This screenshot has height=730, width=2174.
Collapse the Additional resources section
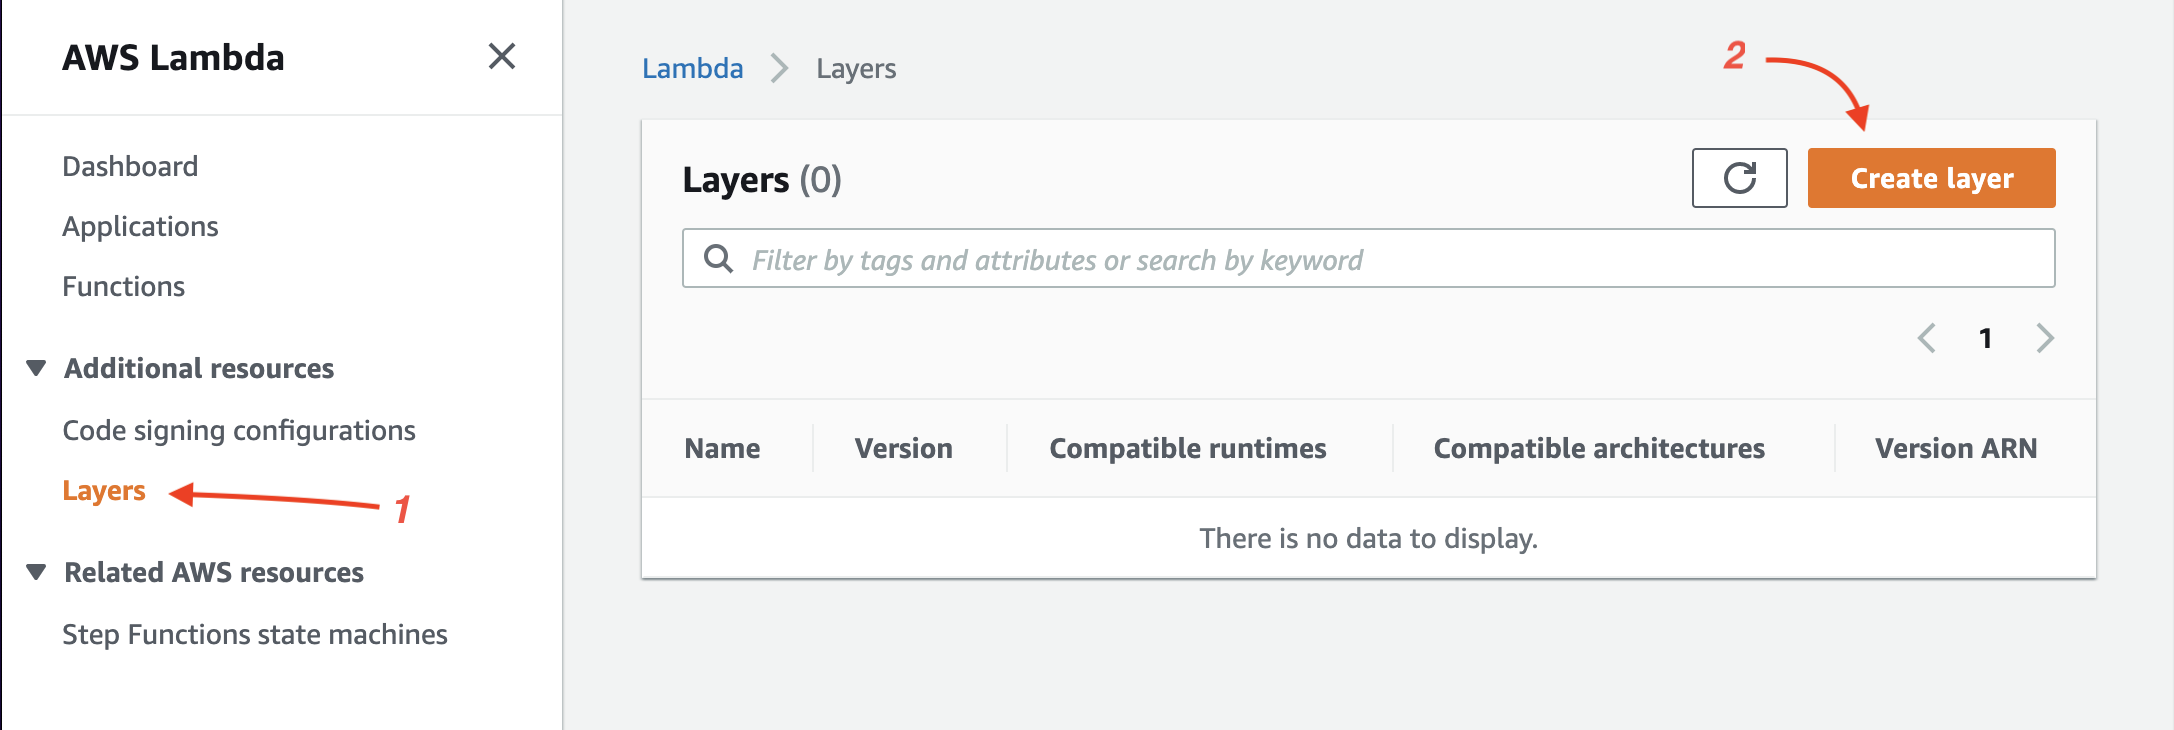tap(37, 368)
